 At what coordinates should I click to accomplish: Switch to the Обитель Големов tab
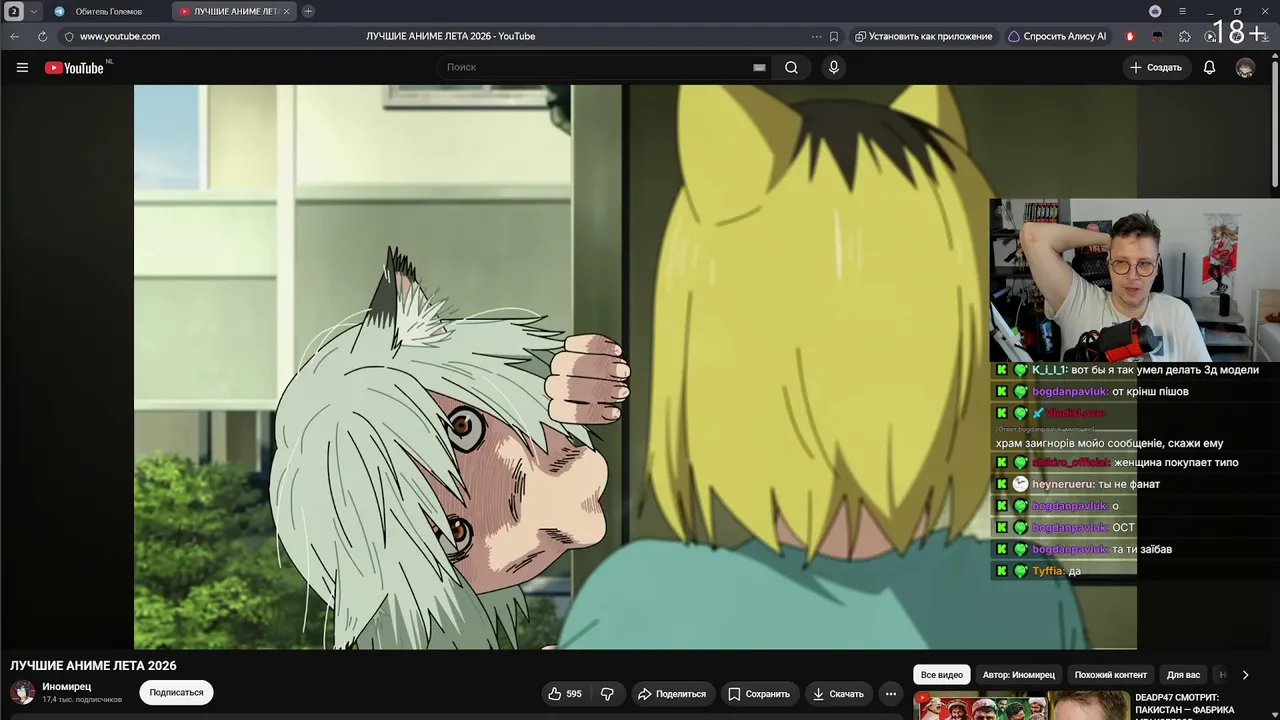(x=108, y=11)
